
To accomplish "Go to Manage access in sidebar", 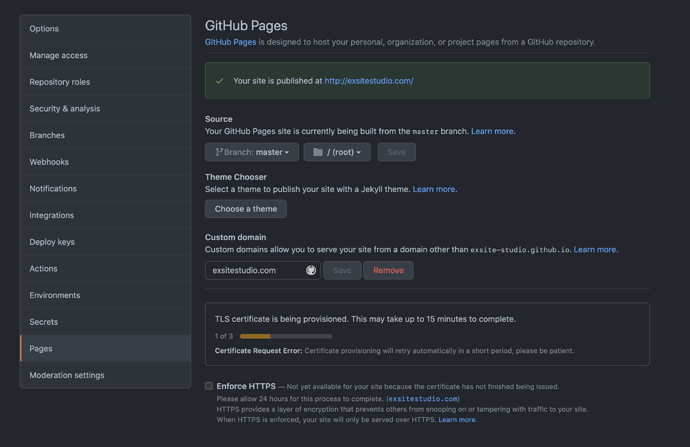I will 105,55.
